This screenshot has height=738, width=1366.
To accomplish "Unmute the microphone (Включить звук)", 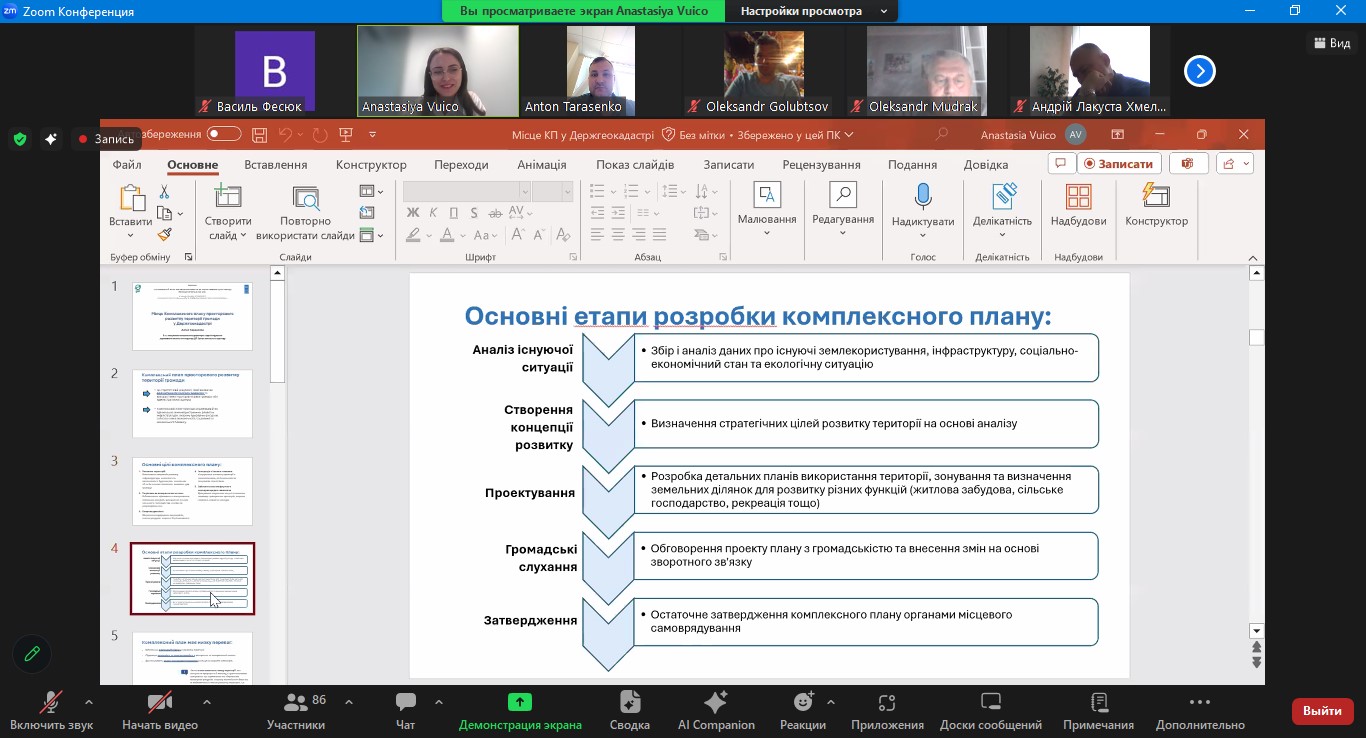I will click(x=51, y=702).
